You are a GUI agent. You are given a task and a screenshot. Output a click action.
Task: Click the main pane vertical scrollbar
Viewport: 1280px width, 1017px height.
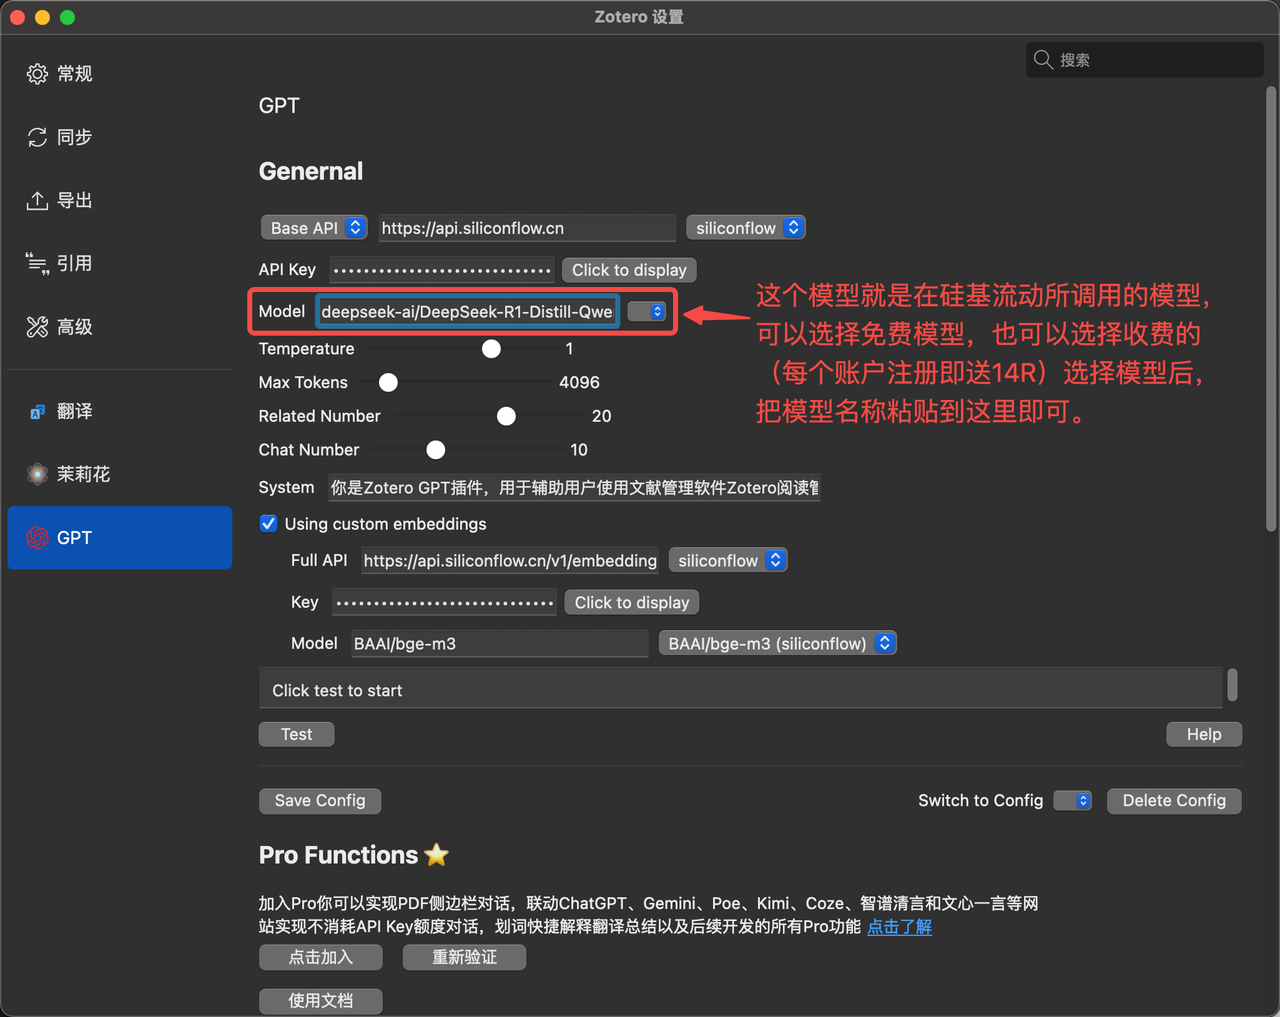pyautogui.click(x=1271, y=309)
